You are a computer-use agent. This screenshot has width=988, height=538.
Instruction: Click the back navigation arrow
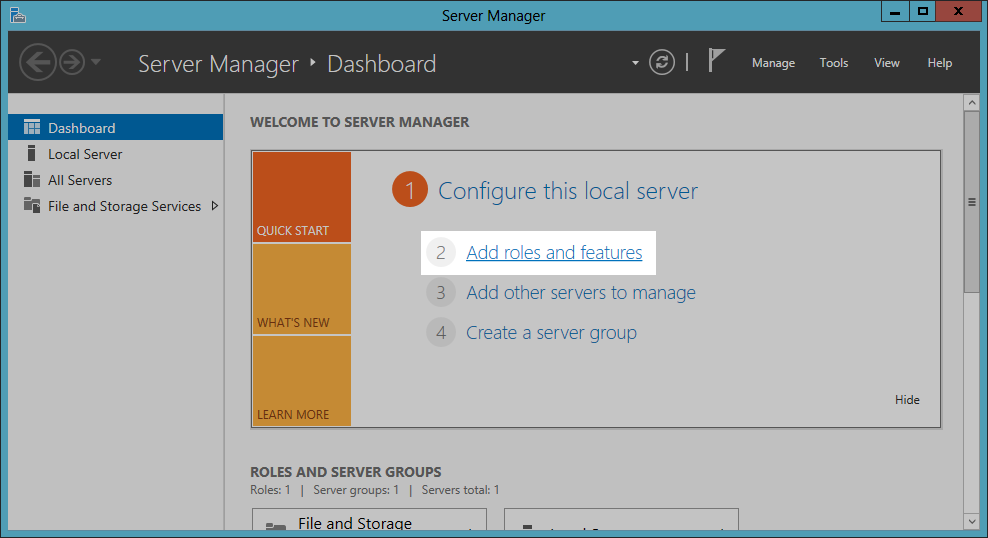[38, 62]
